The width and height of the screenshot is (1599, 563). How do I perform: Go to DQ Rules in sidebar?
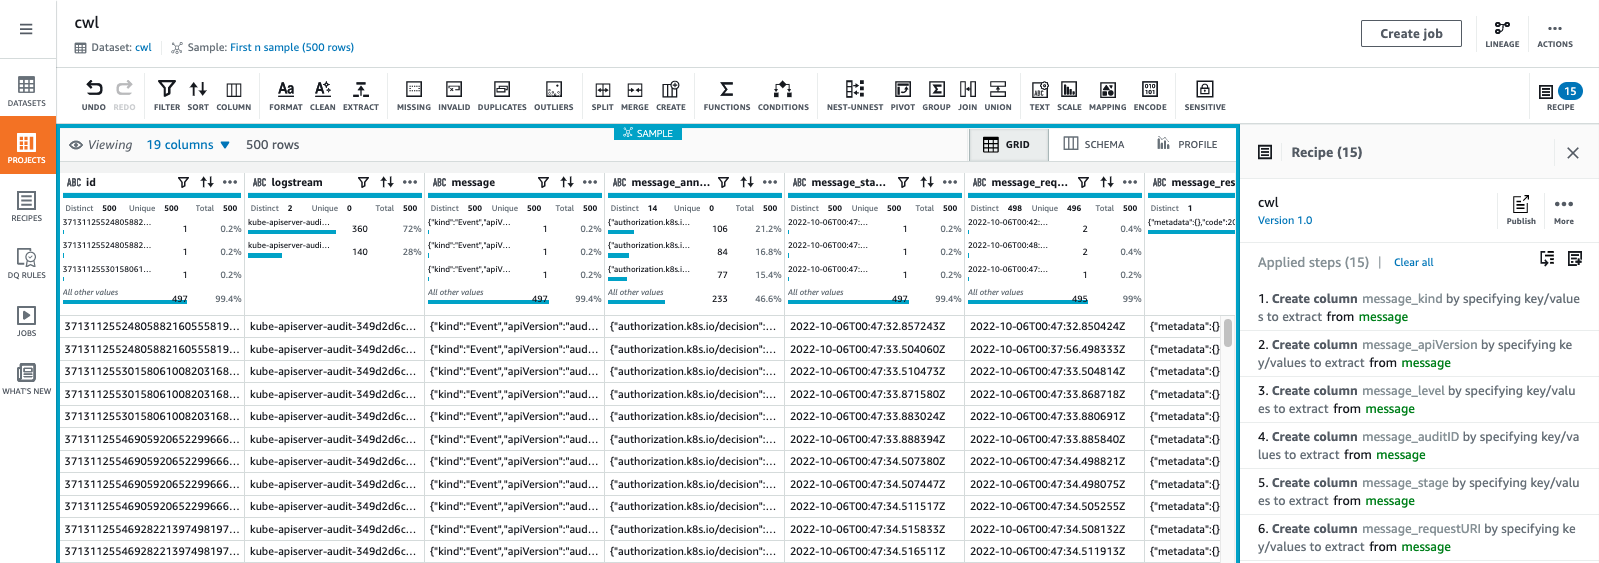click(x=27, y=263)
